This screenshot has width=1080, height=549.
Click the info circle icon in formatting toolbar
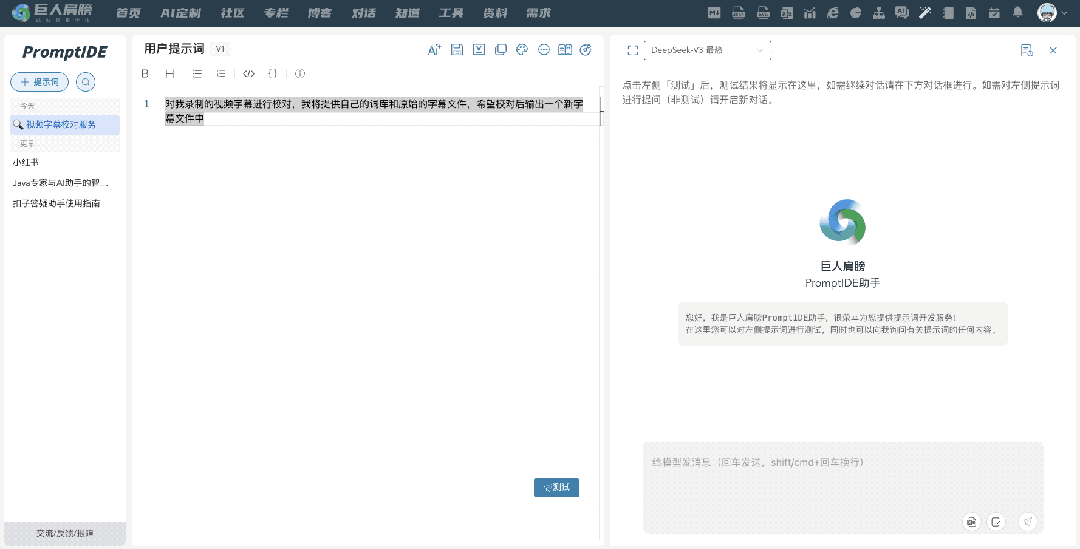pos(300,73)
